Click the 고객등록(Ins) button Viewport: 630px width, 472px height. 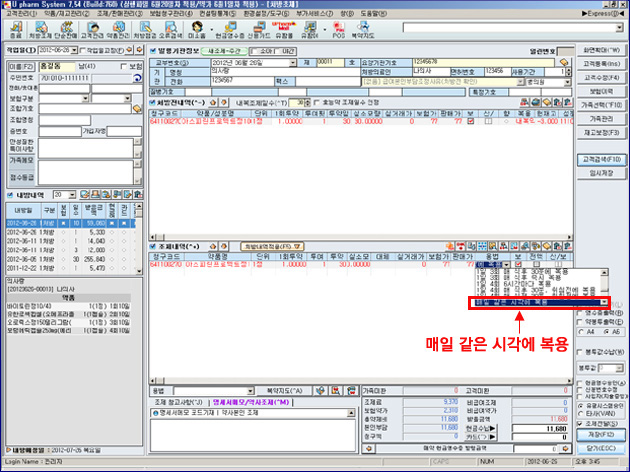coord(601,63)
